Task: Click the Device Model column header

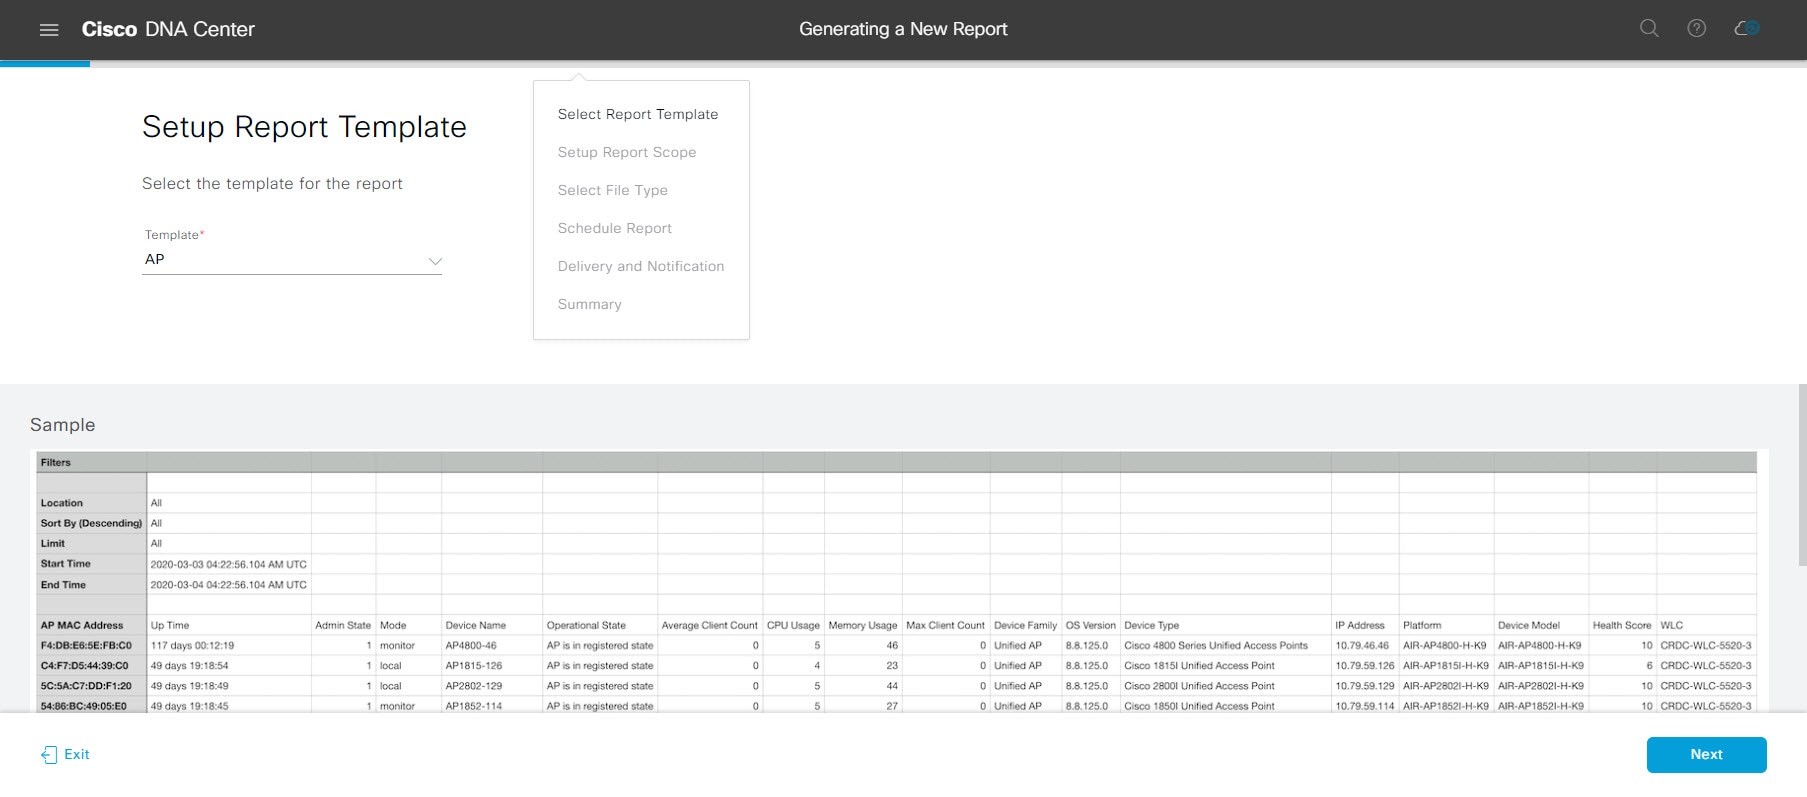Action: pos(1529,625)
